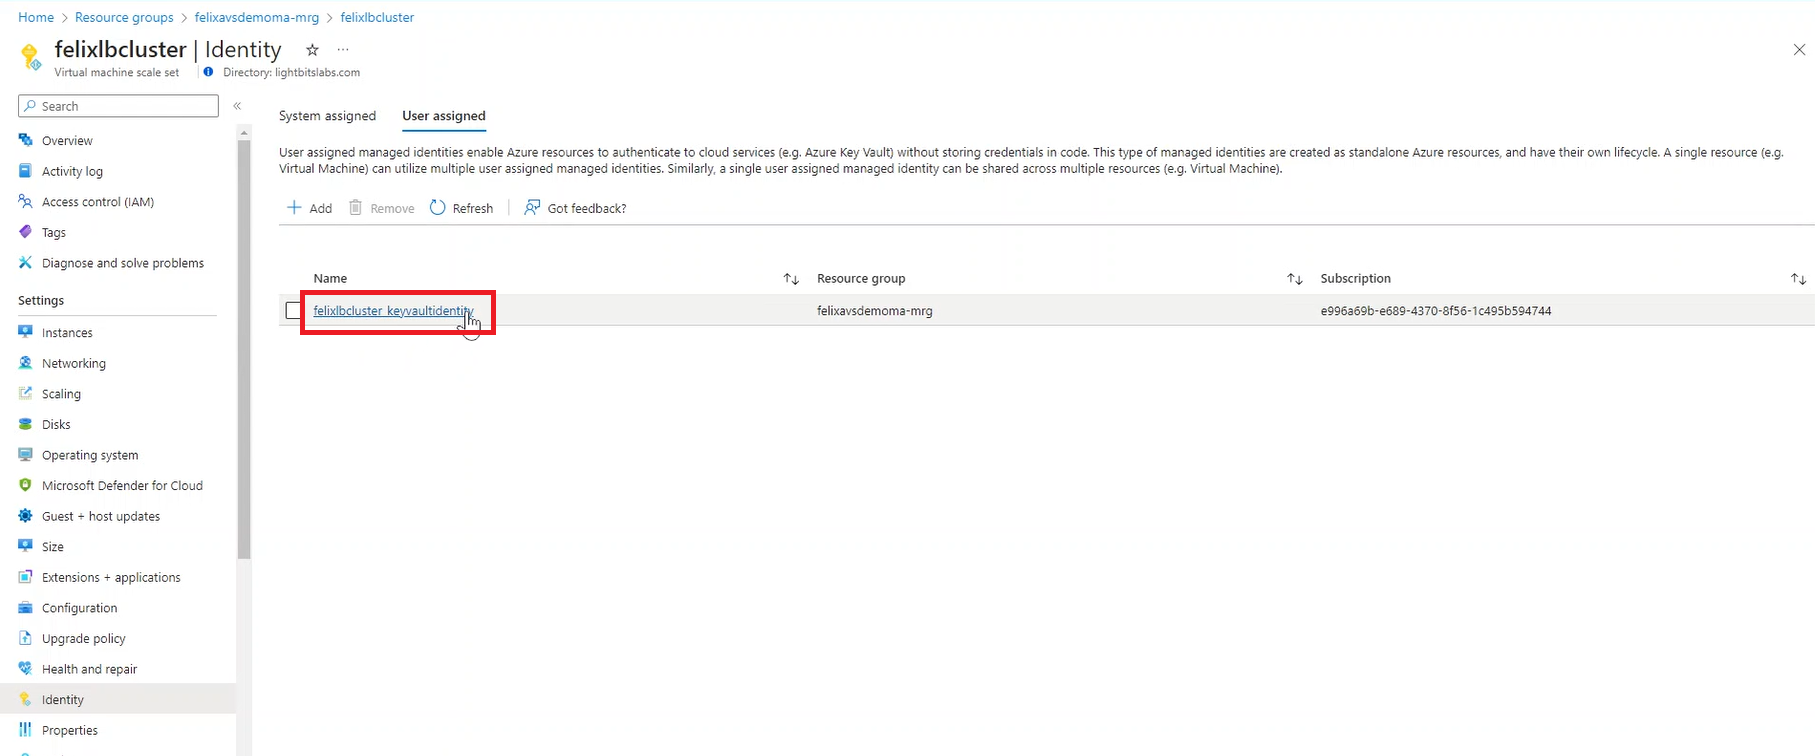Click the Health and repair heart icon
The width and height of the screenshot is (1815, 756).
(26, 669)
